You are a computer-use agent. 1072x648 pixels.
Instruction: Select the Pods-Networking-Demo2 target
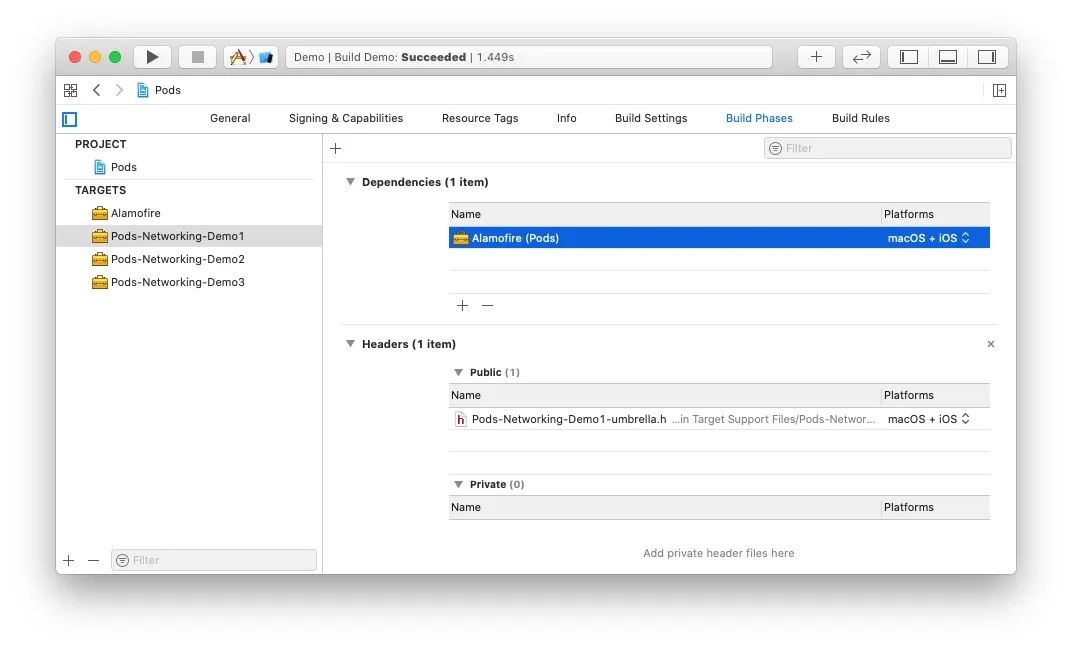pyautogui.click(x=177, y=259)
